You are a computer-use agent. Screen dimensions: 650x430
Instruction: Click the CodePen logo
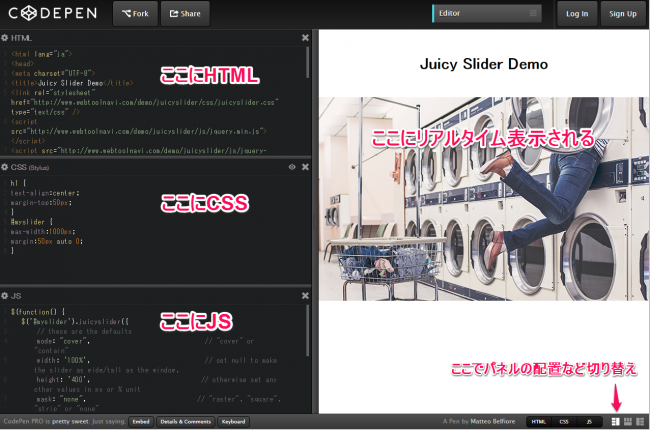(x=53, y=13)
